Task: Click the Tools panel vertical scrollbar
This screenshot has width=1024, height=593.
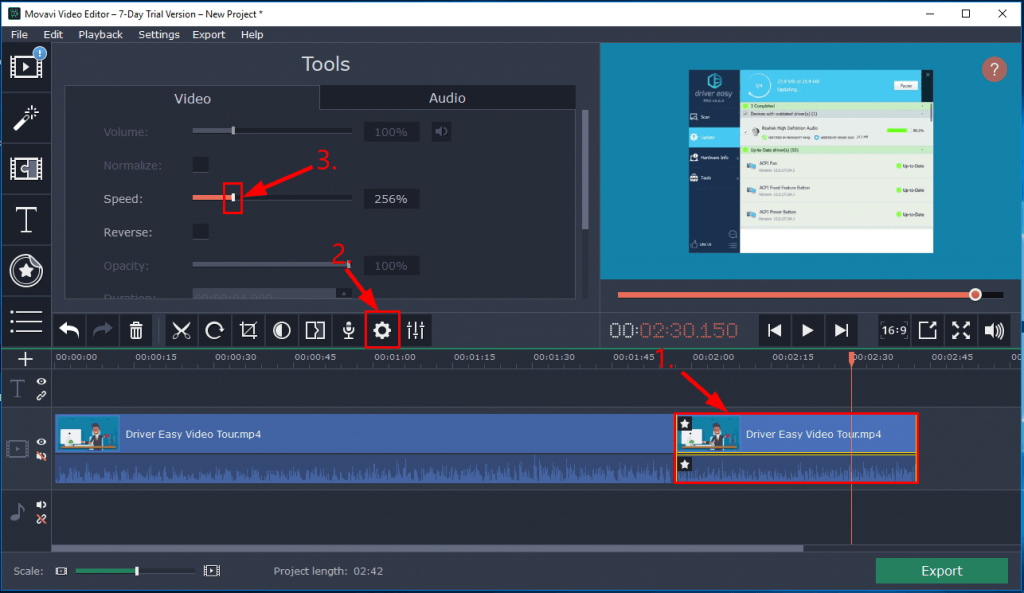Action: pos(584,170)
